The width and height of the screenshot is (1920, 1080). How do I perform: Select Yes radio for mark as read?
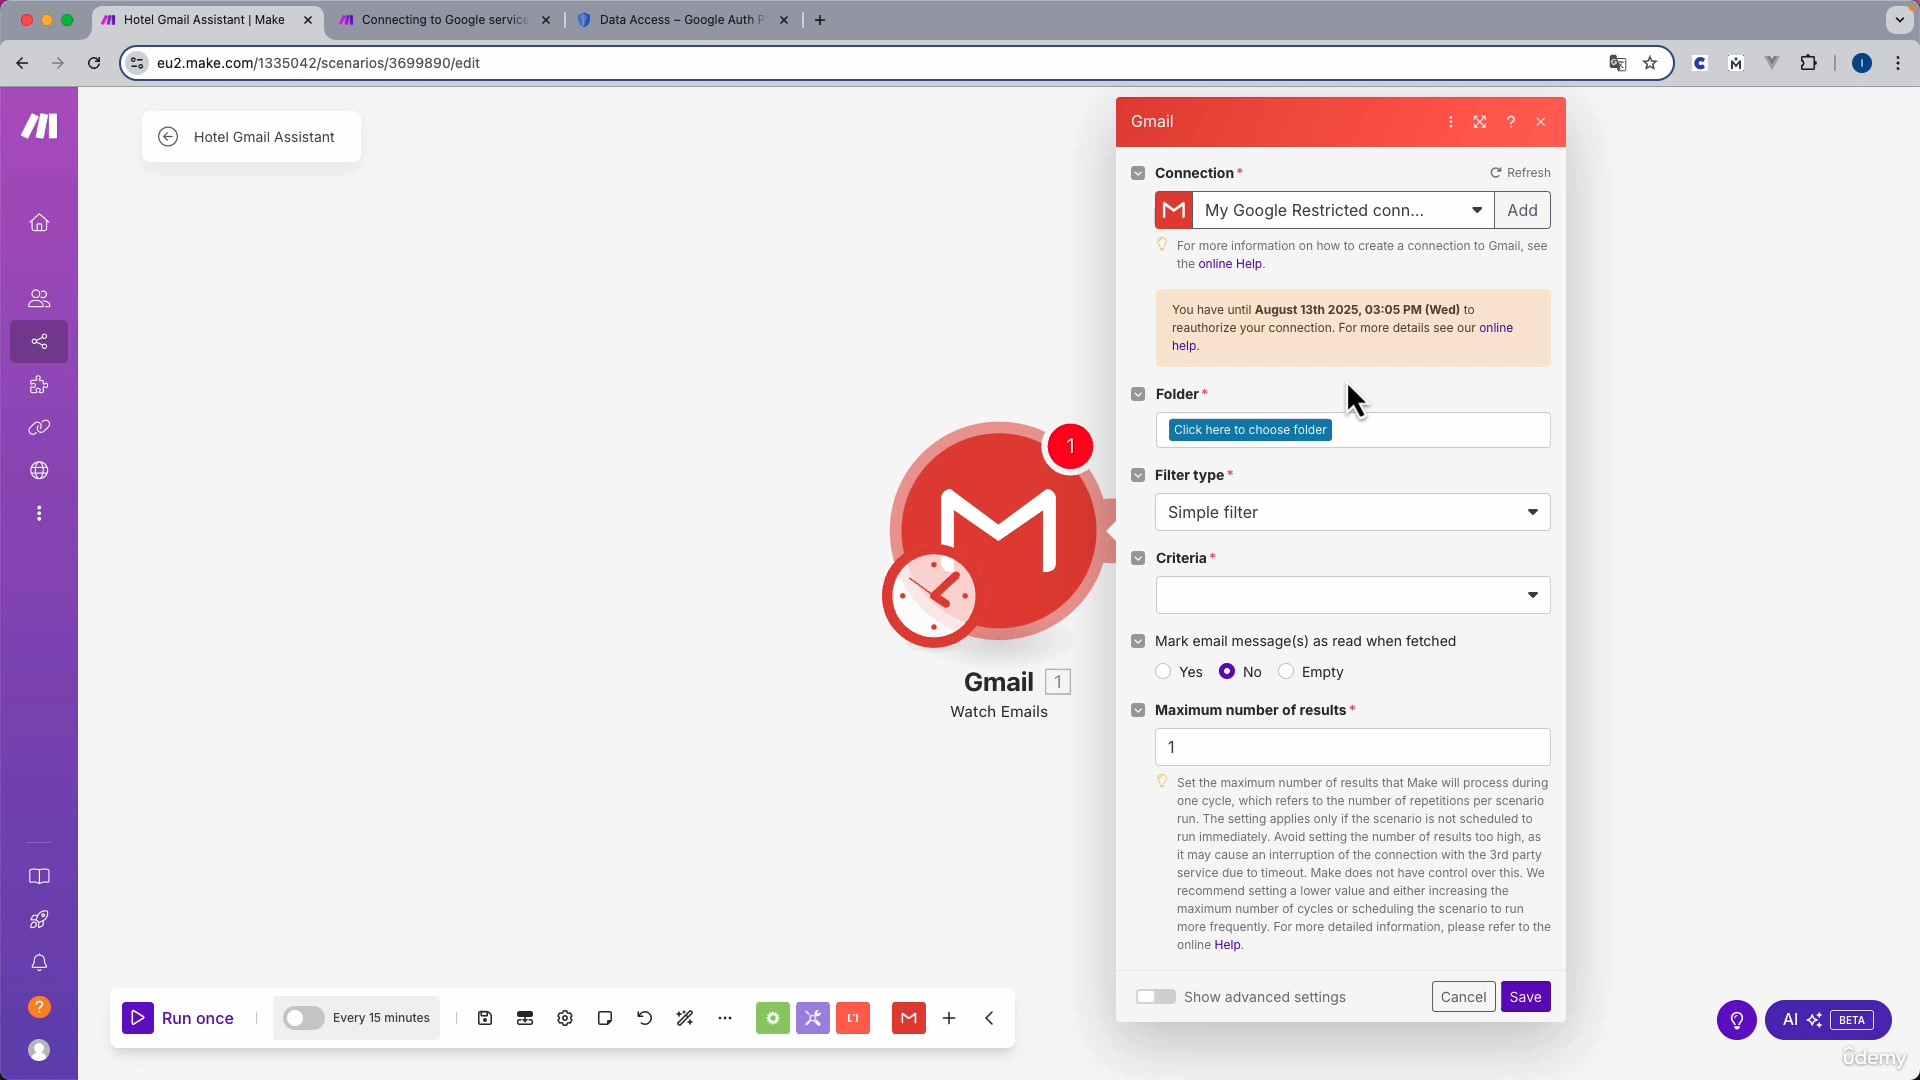(x=1163, y=672)
